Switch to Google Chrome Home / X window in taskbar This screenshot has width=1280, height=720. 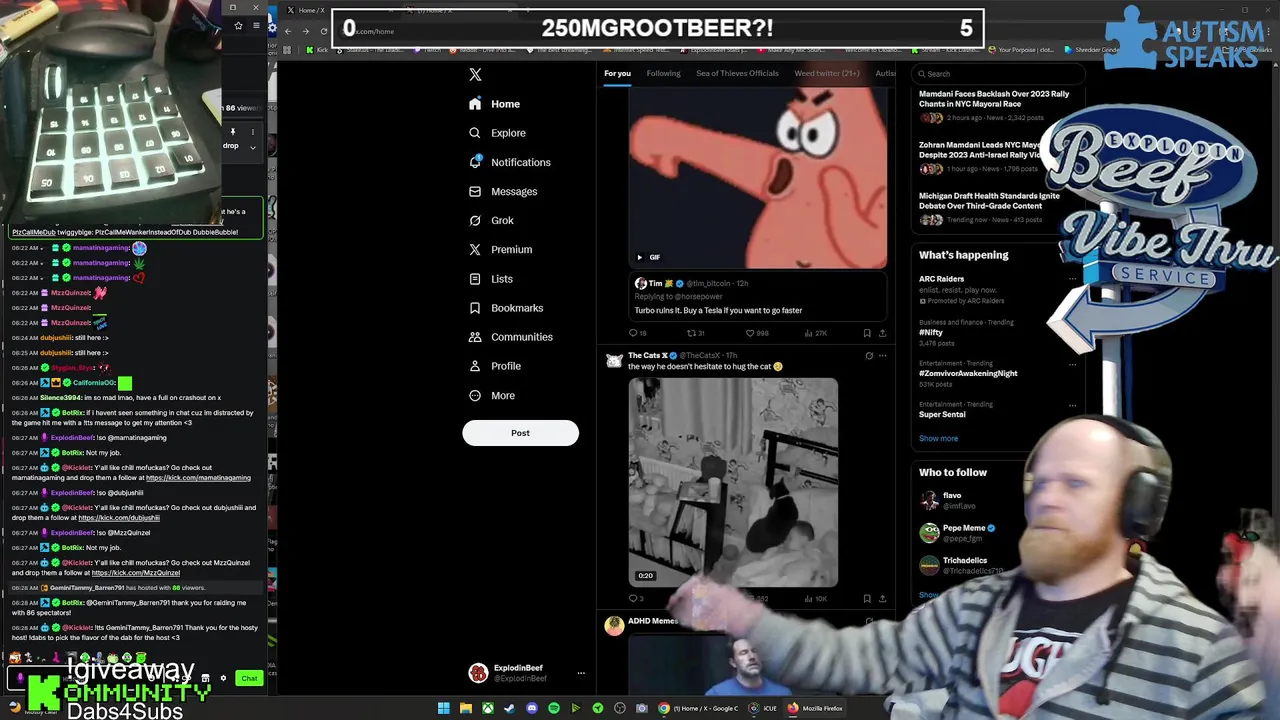click(698, 708)
